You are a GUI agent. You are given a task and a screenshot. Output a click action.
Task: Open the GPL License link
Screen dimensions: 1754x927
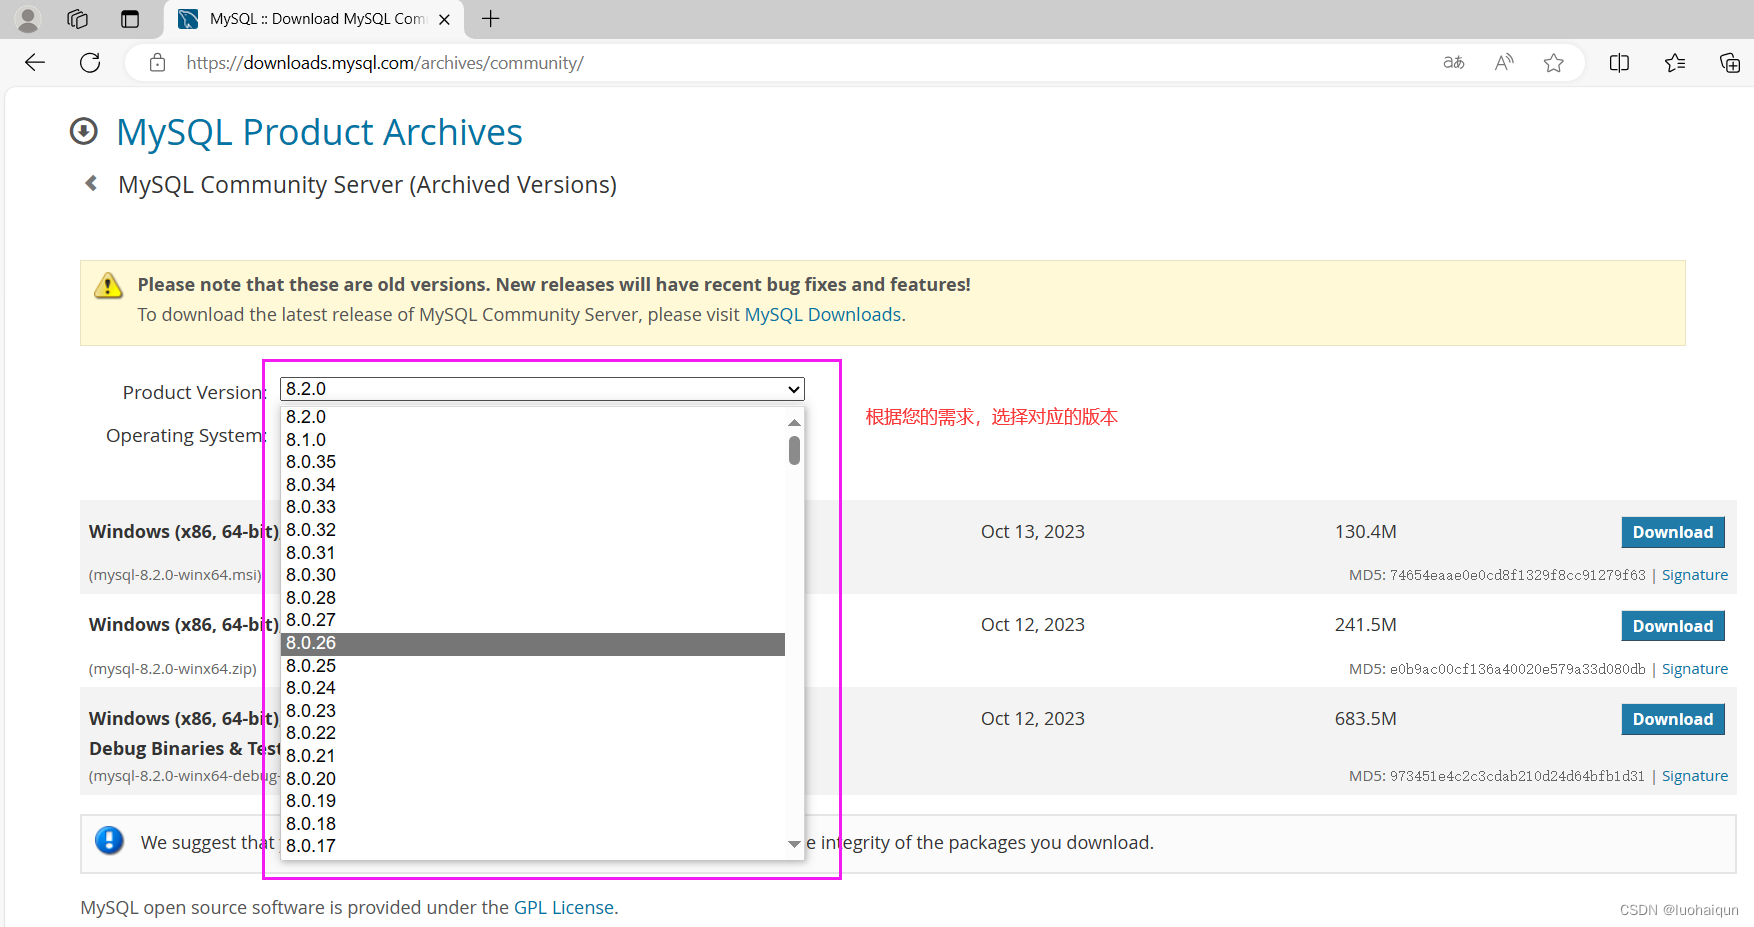pyautogui.click(x=564, y=908)
